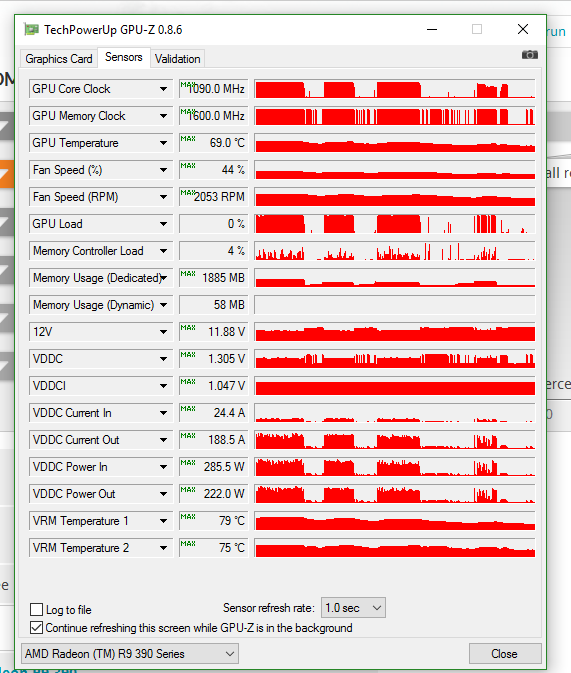Expand the VRM Temperature 2 dropdown

click(x=163, y=548)
